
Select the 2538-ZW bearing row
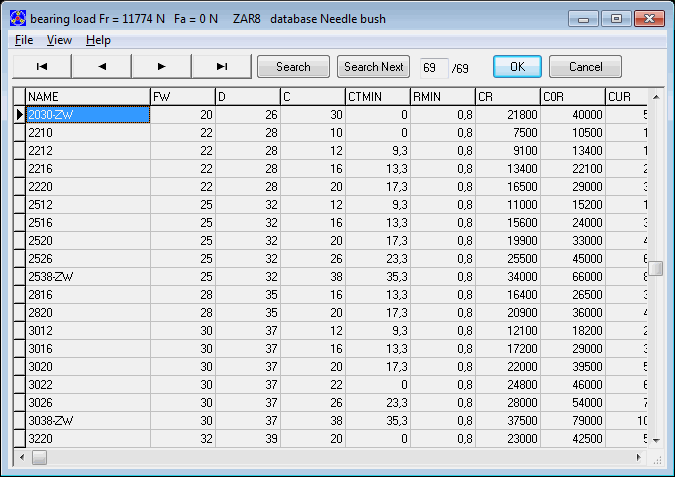click(87, 275)
